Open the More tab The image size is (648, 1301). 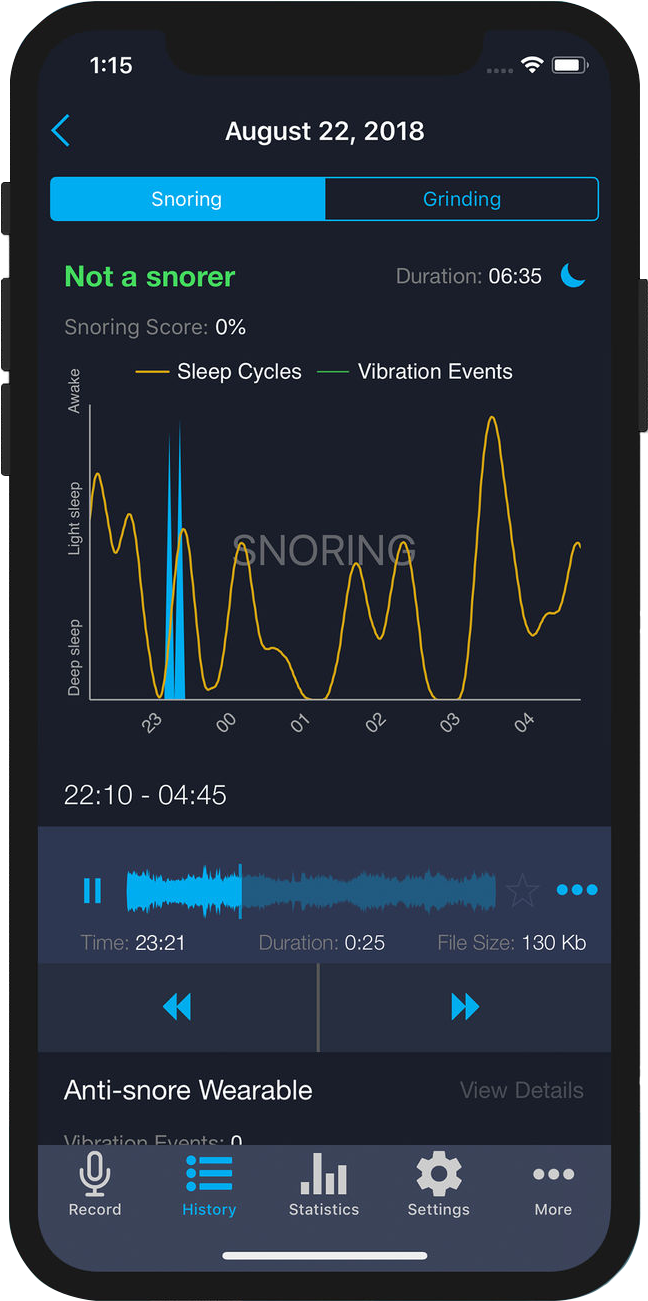tap(553, 1186)
